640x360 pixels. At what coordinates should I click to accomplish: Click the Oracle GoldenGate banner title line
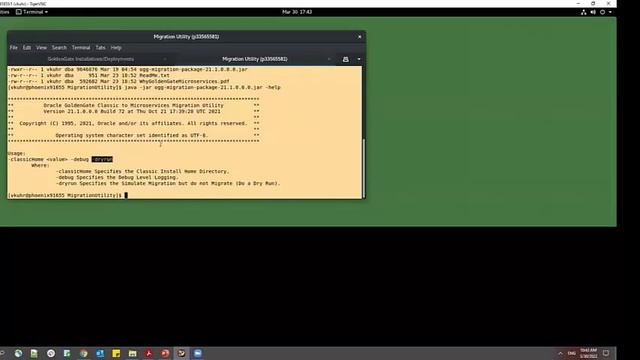click(133, 105)
